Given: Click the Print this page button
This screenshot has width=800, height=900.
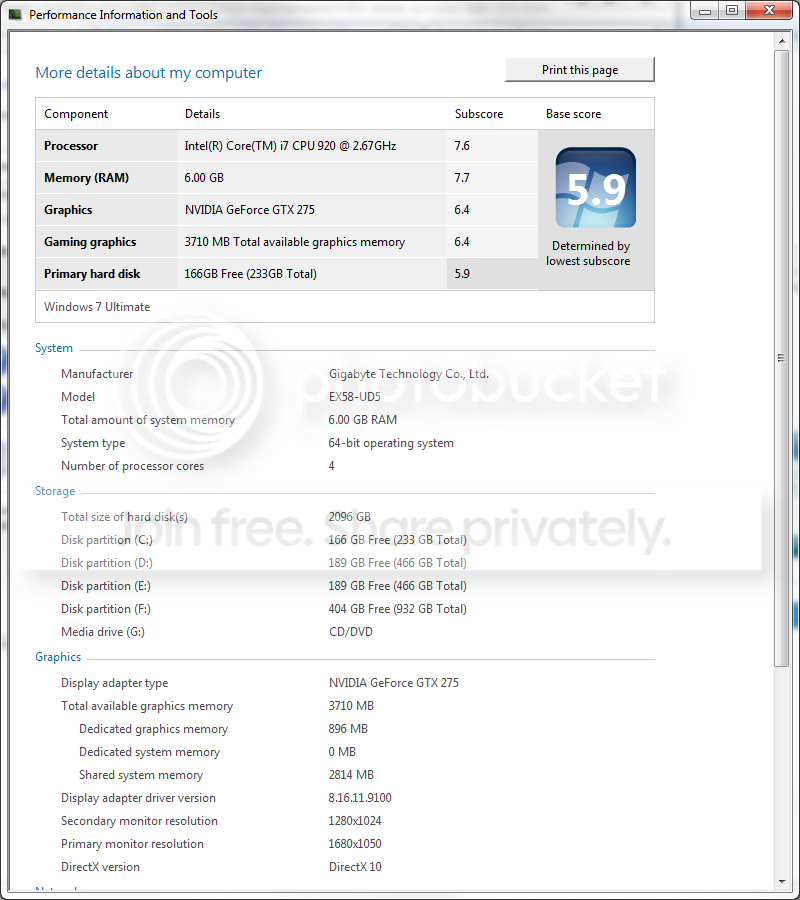Looking at the screenshot, I should point(580,69).
